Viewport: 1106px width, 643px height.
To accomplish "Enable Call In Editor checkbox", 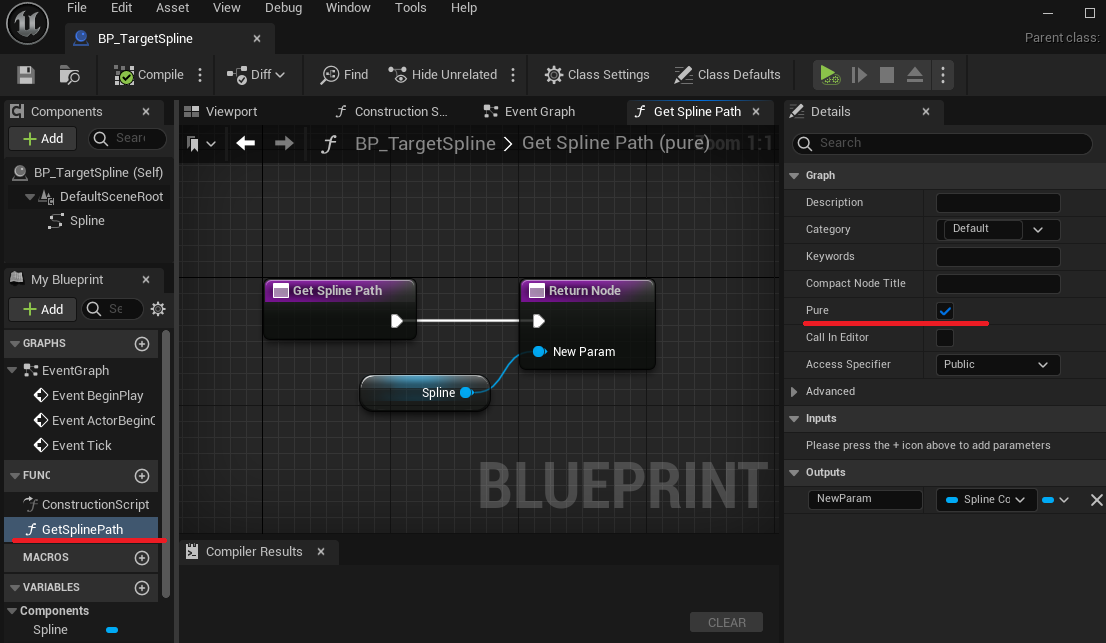I will 945,338.
